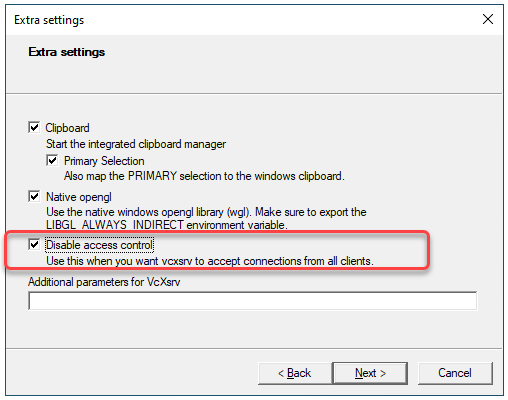Cancel the Extra settings wizard

point(455,373)
